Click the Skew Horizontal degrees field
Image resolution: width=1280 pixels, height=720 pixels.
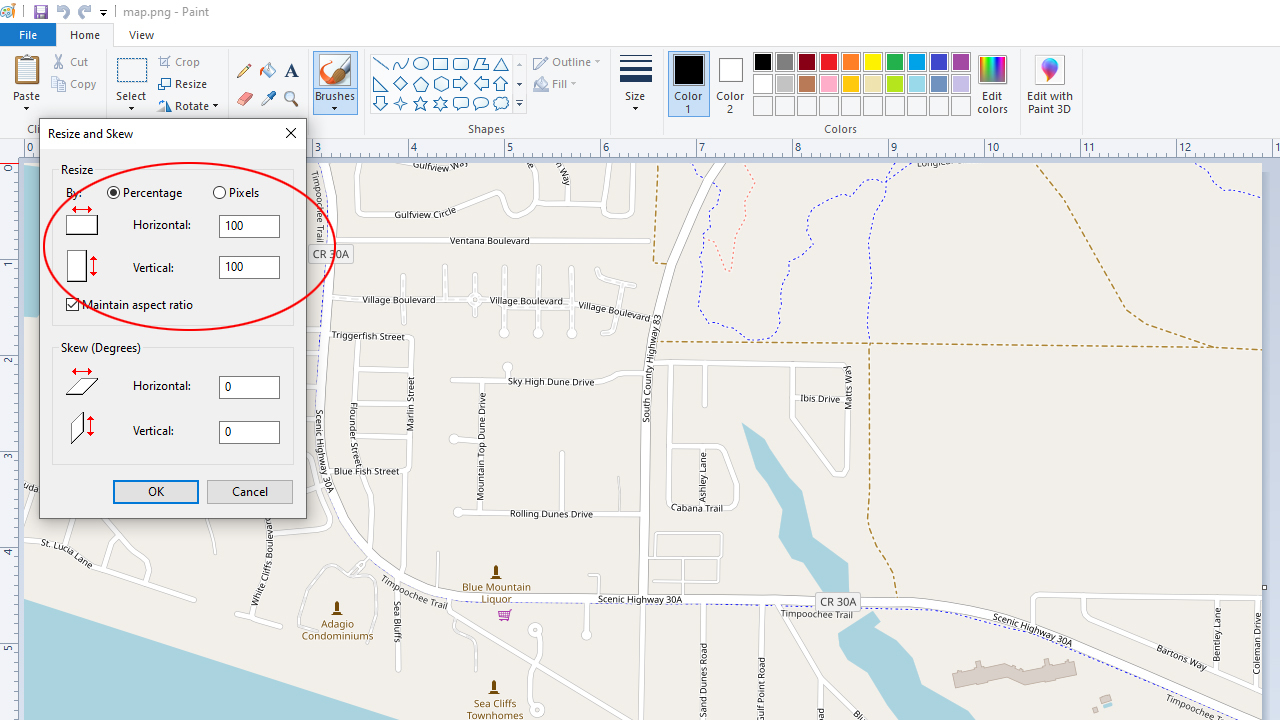tap(249, 387)
